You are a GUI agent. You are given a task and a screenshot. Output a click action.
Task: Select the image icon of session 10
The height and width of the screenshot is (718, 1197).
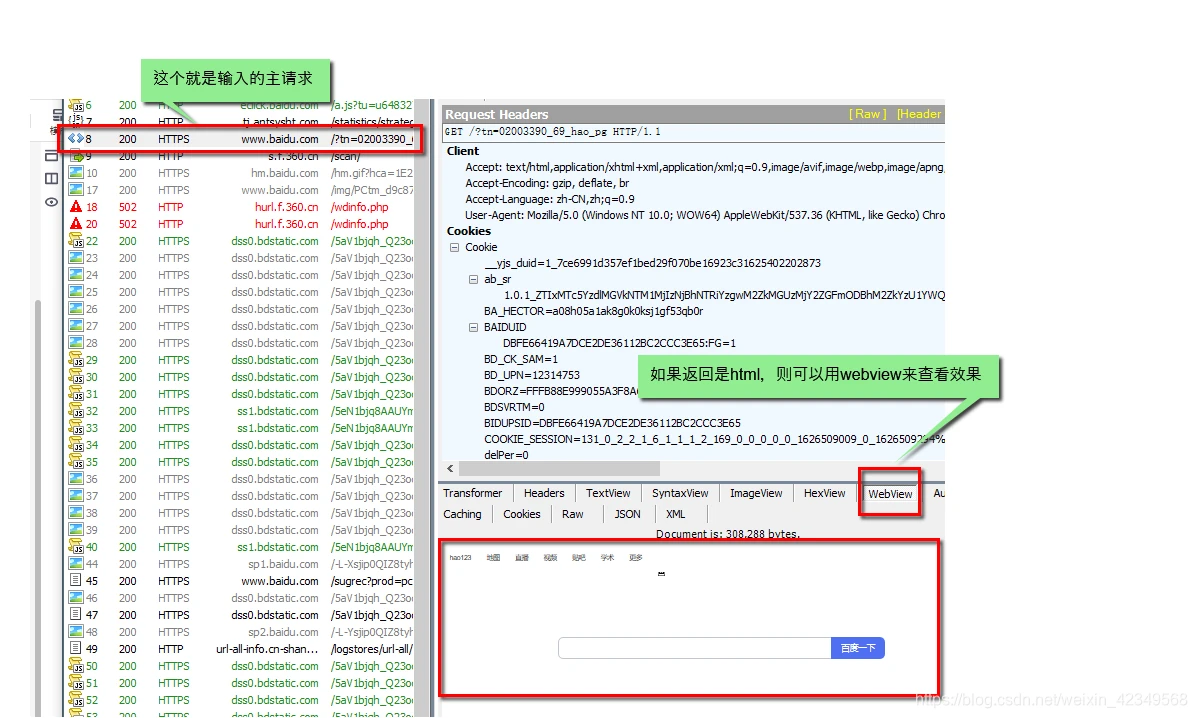tap(76, 173)
